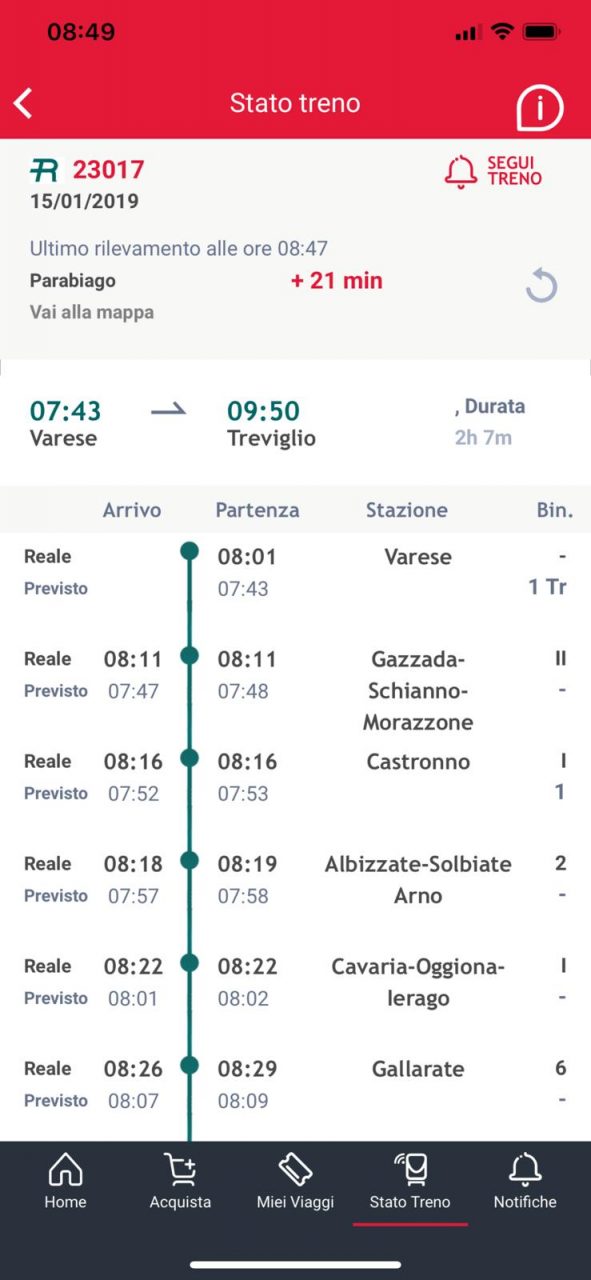Tap the Albizzate-Solbiate Arno station entry

tap(418, 880)
